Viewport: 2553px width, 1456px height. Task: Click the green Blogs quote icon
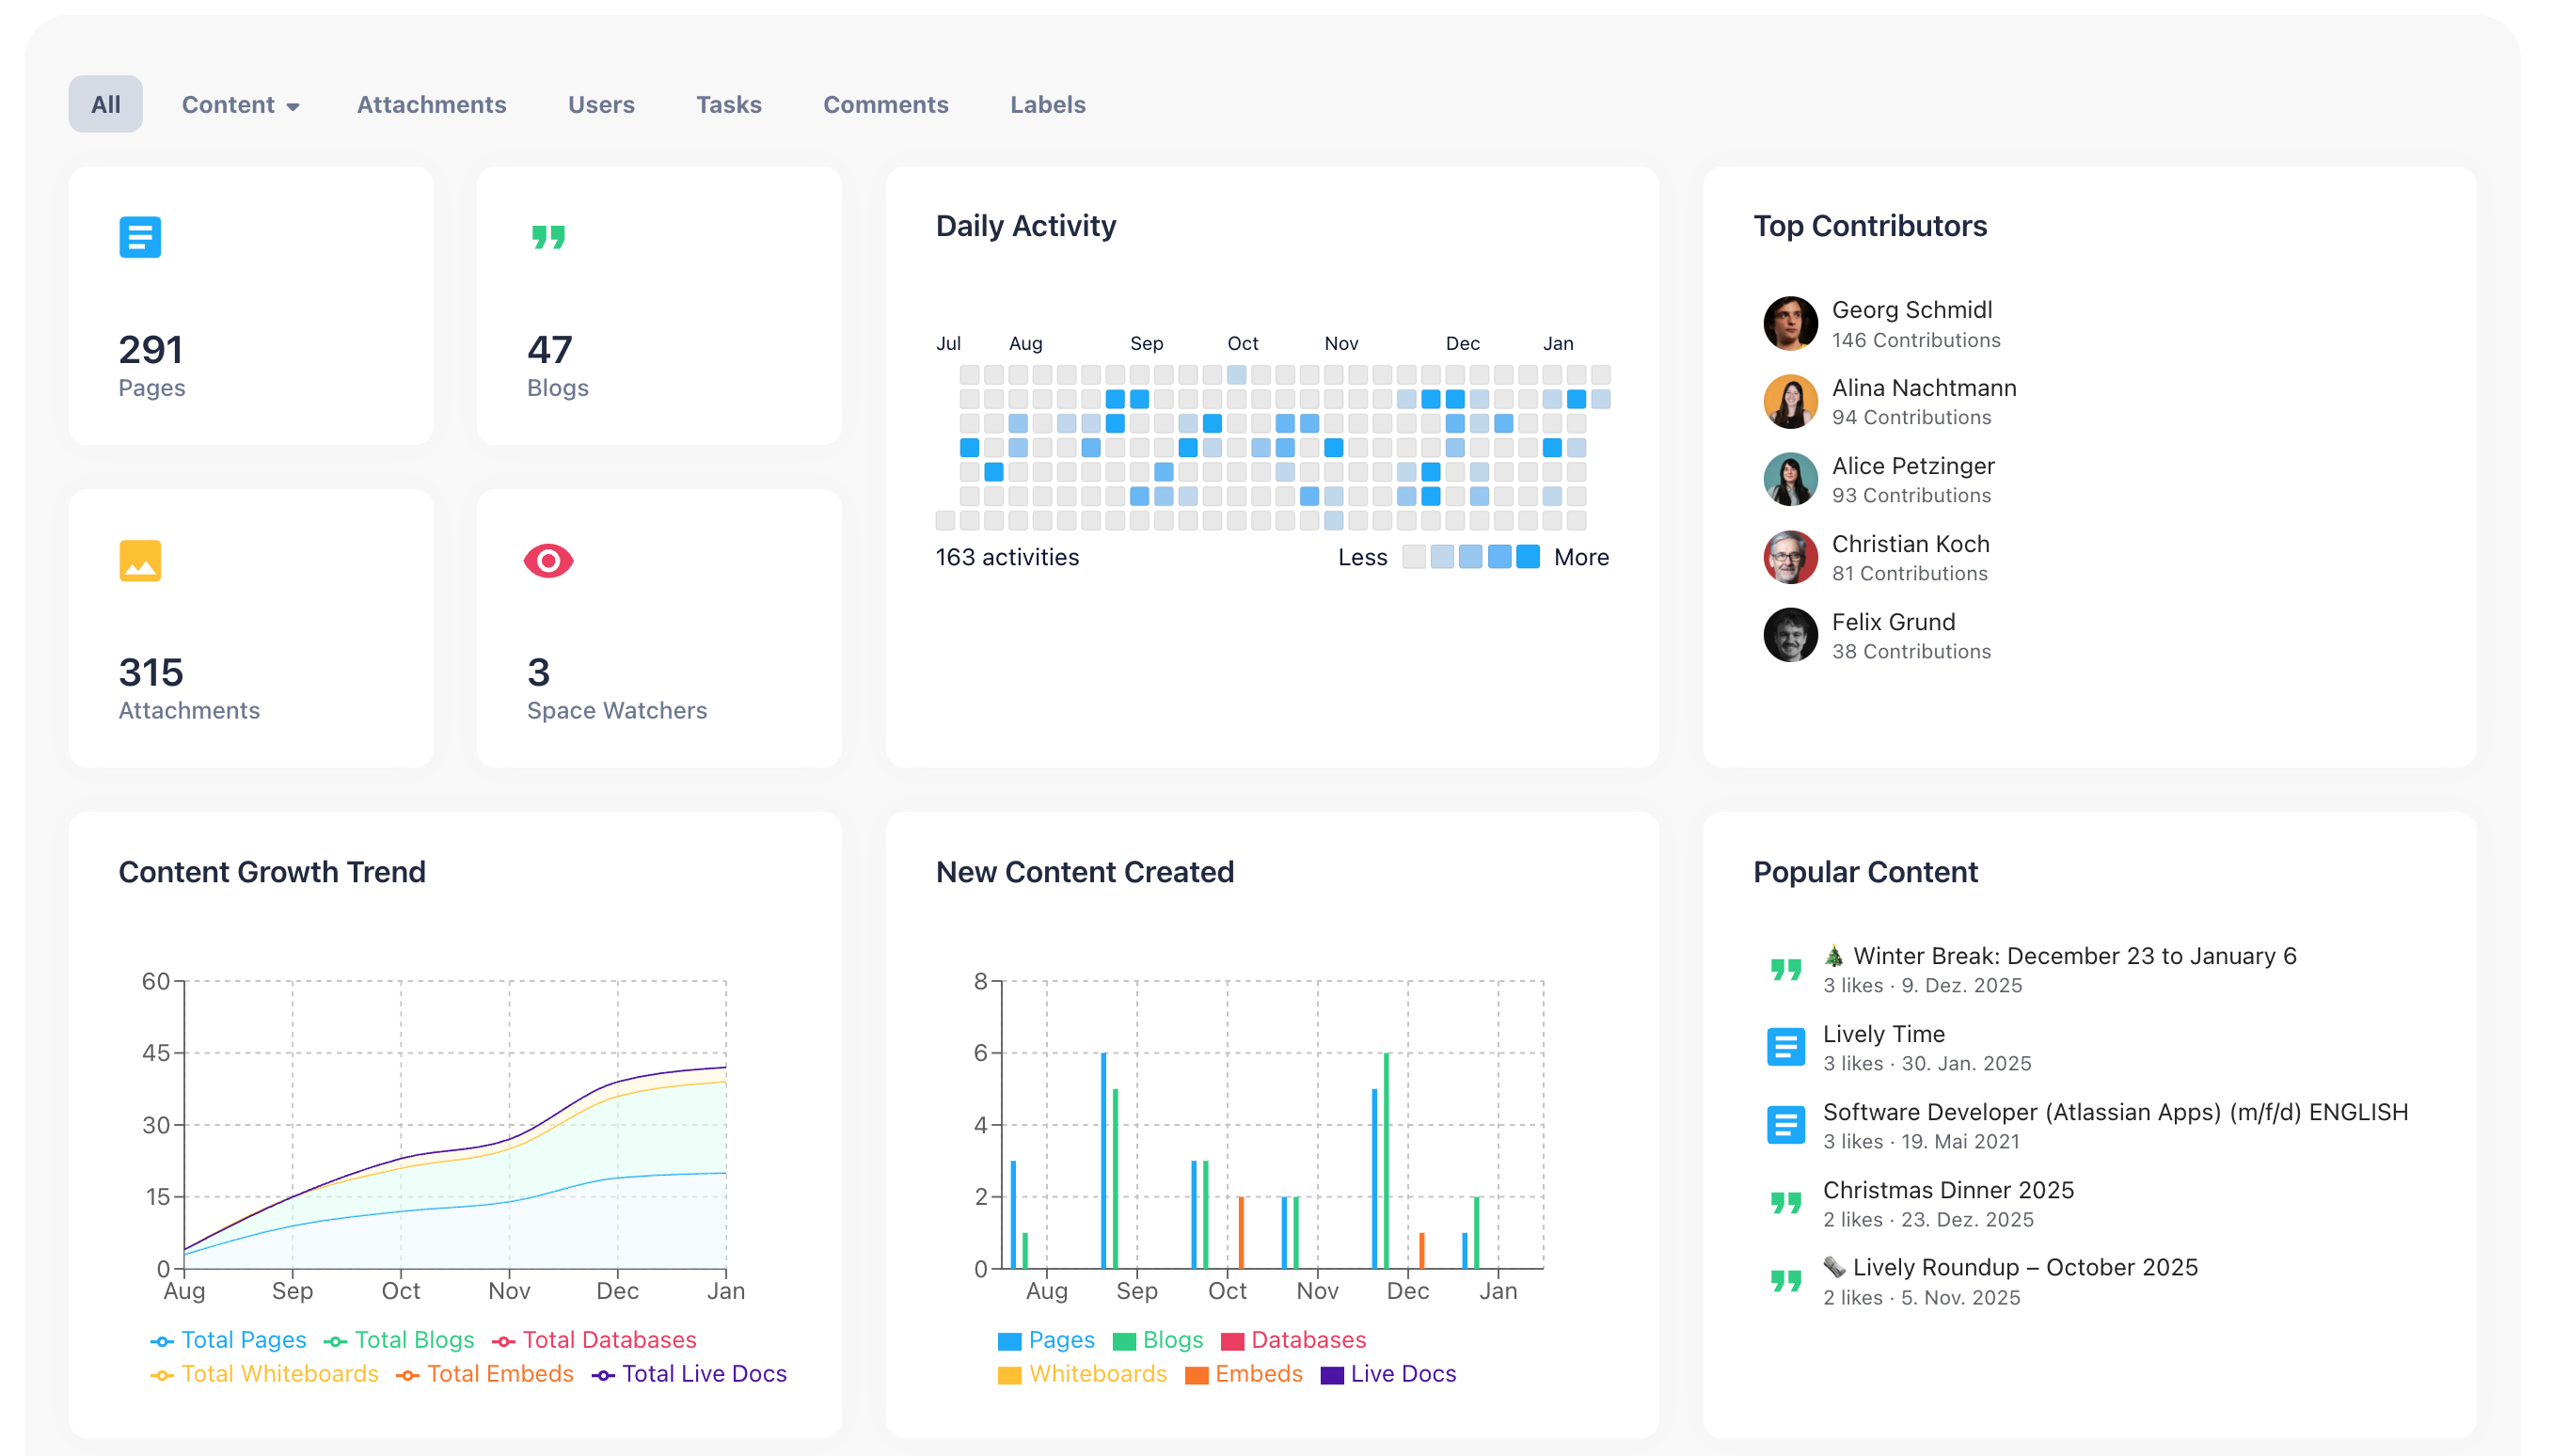[x=548, y=238]
